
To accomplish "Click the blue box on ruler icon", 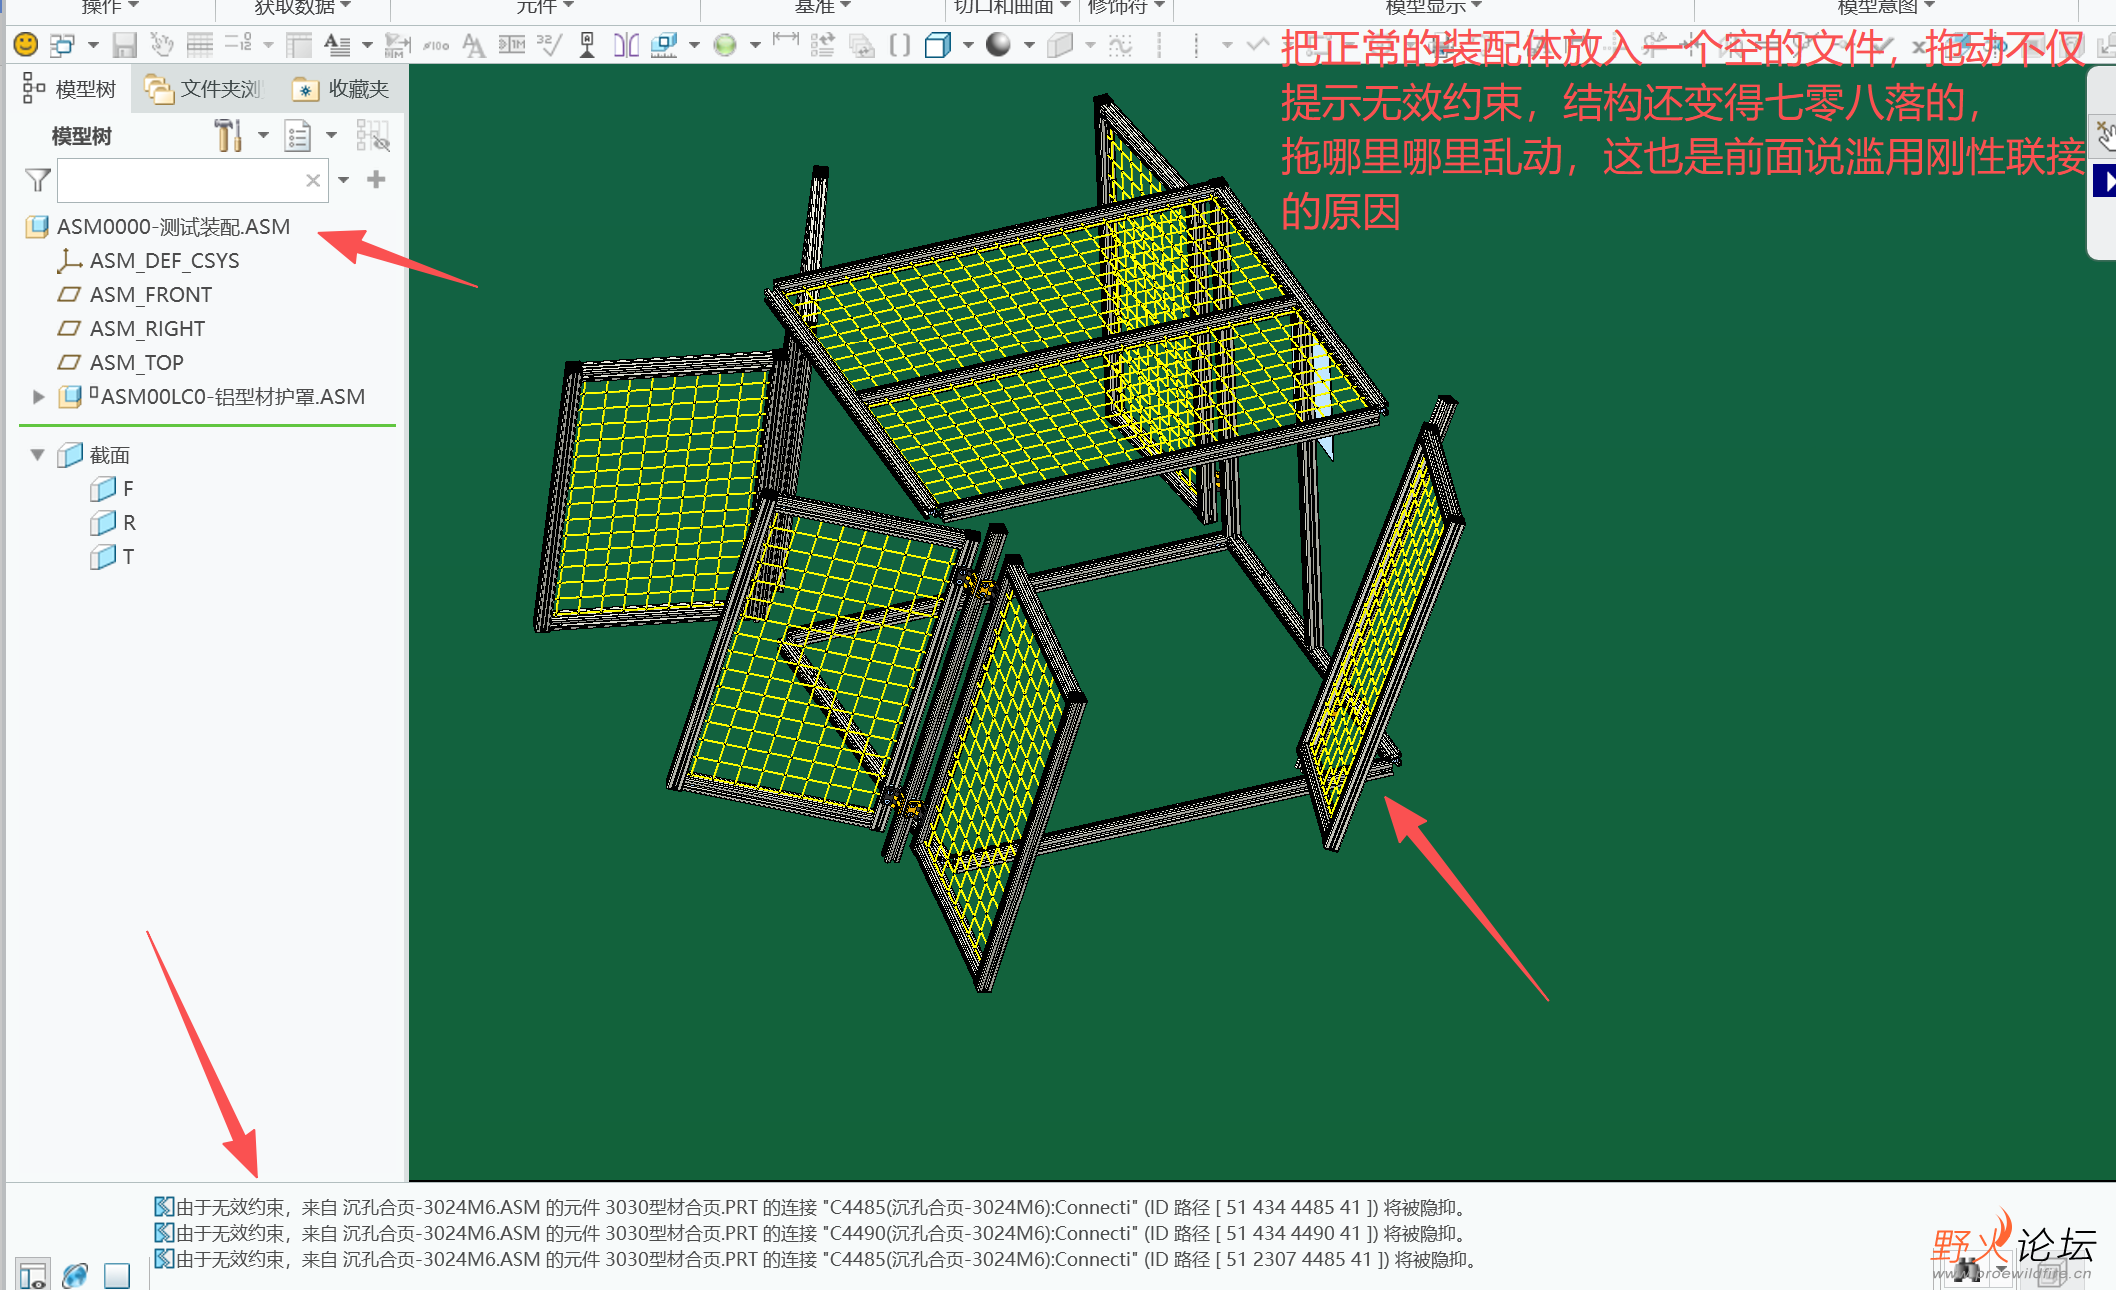I will coord(663,45).
